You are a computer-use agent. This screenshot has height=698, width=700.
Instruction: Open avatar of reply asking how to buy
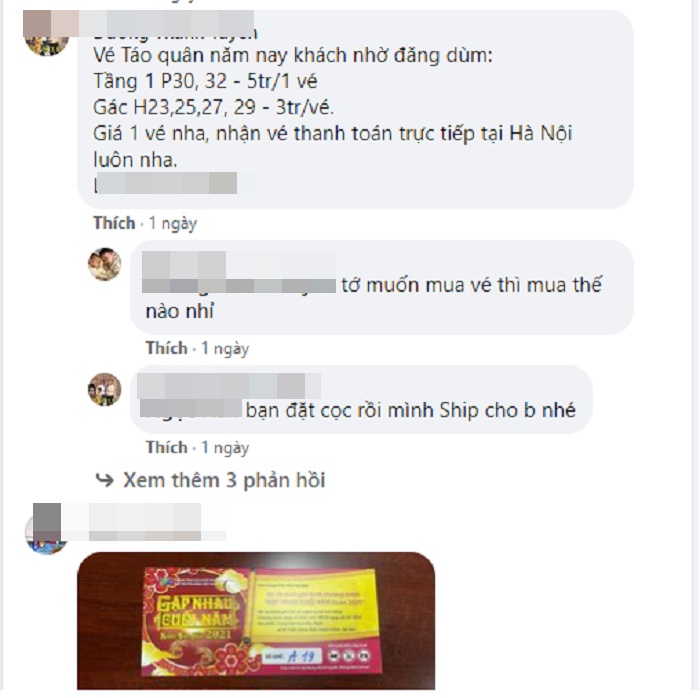point(104,264)
